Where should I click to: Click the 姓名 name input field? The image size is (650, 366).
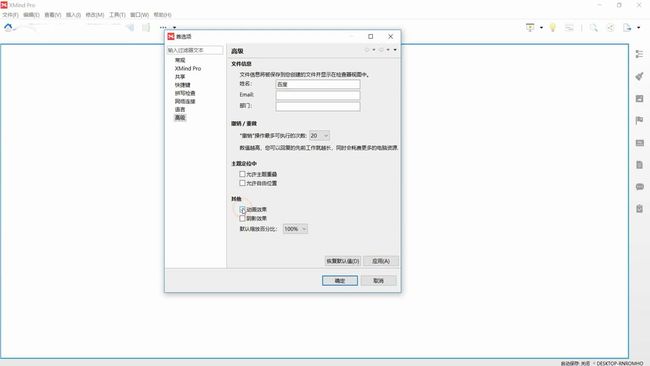[x=318, y=84]
